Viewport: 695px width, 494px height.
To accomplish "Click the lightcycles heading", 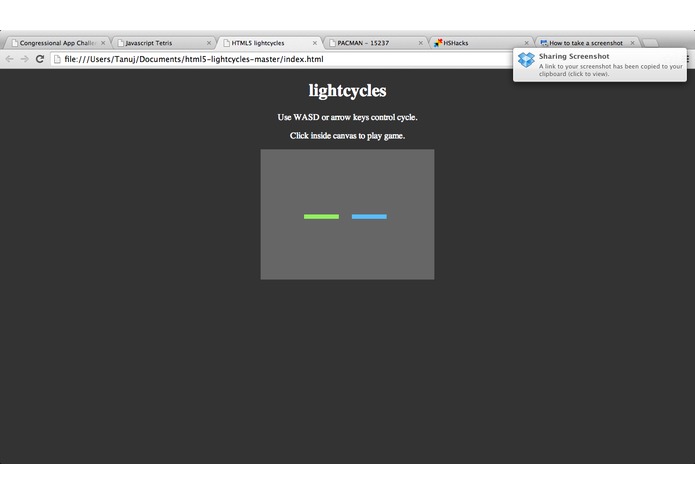I will (348, 90).
